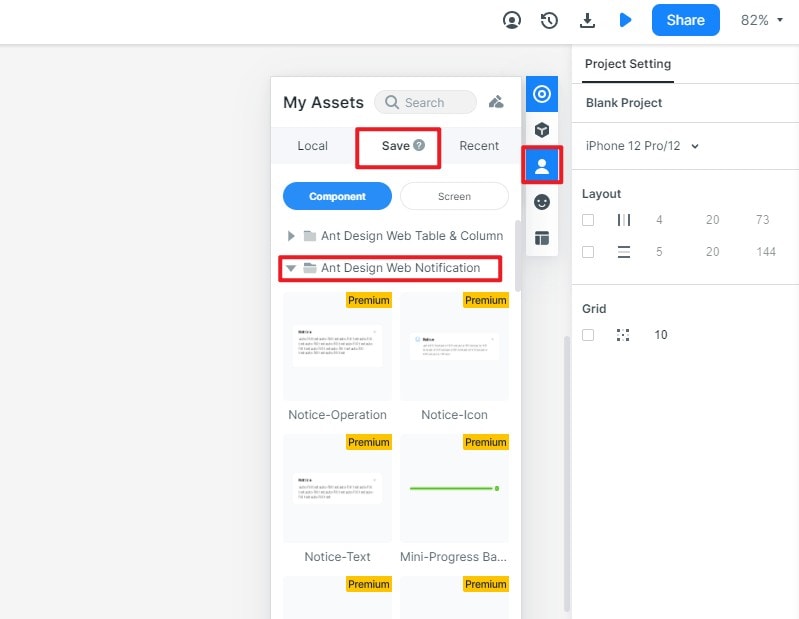Select the Mini-Progress Bar component thumbnail
The height and width of the screenshot is (619, 799).
click(455, 488)
